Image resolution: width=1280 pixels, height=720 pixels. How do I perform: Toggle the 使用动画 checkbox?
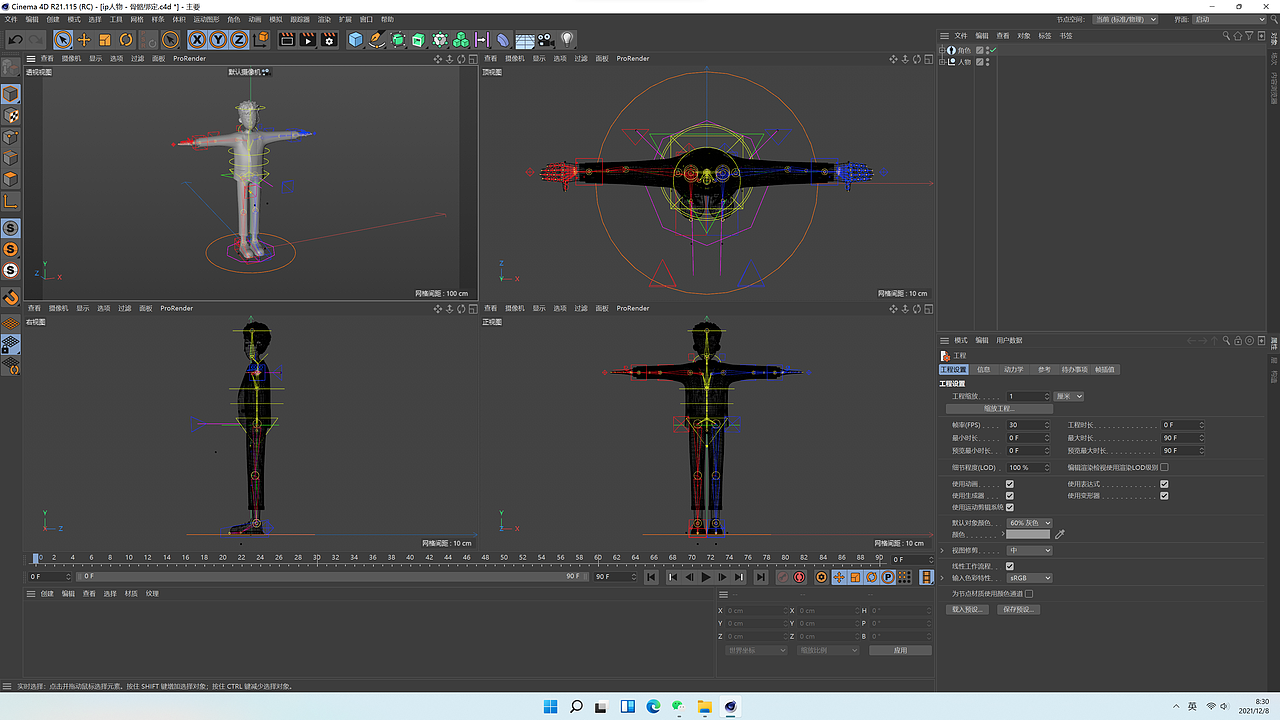tap(1009, 484)
